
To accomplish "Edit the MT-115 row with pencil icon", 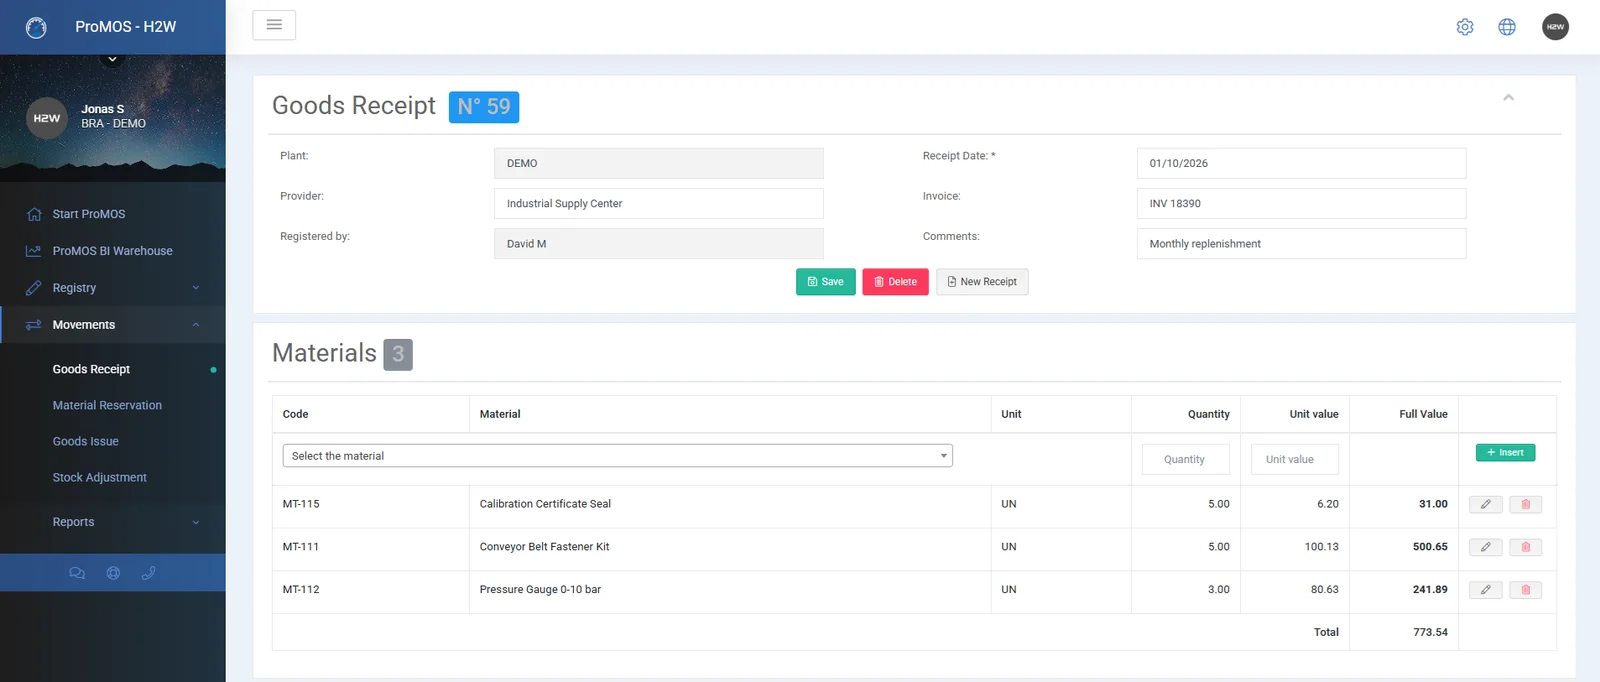I will coord(1486,505).
